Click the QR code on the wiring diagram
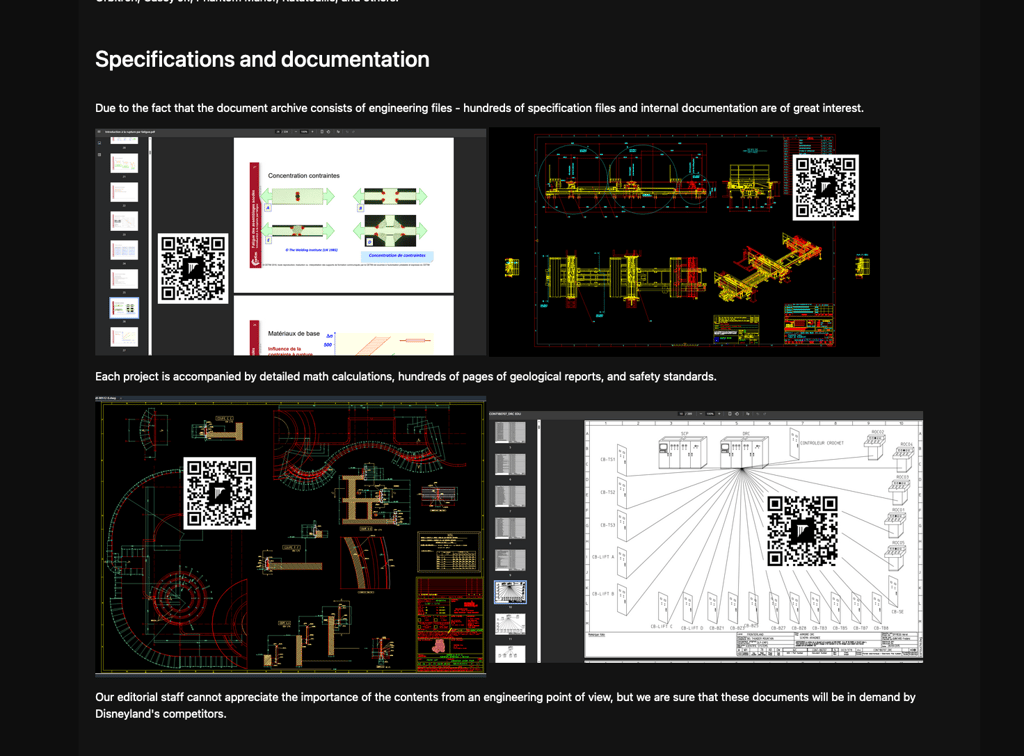Screen dimensions: 1024x756 pyautogui.click(x=802, y=531)
